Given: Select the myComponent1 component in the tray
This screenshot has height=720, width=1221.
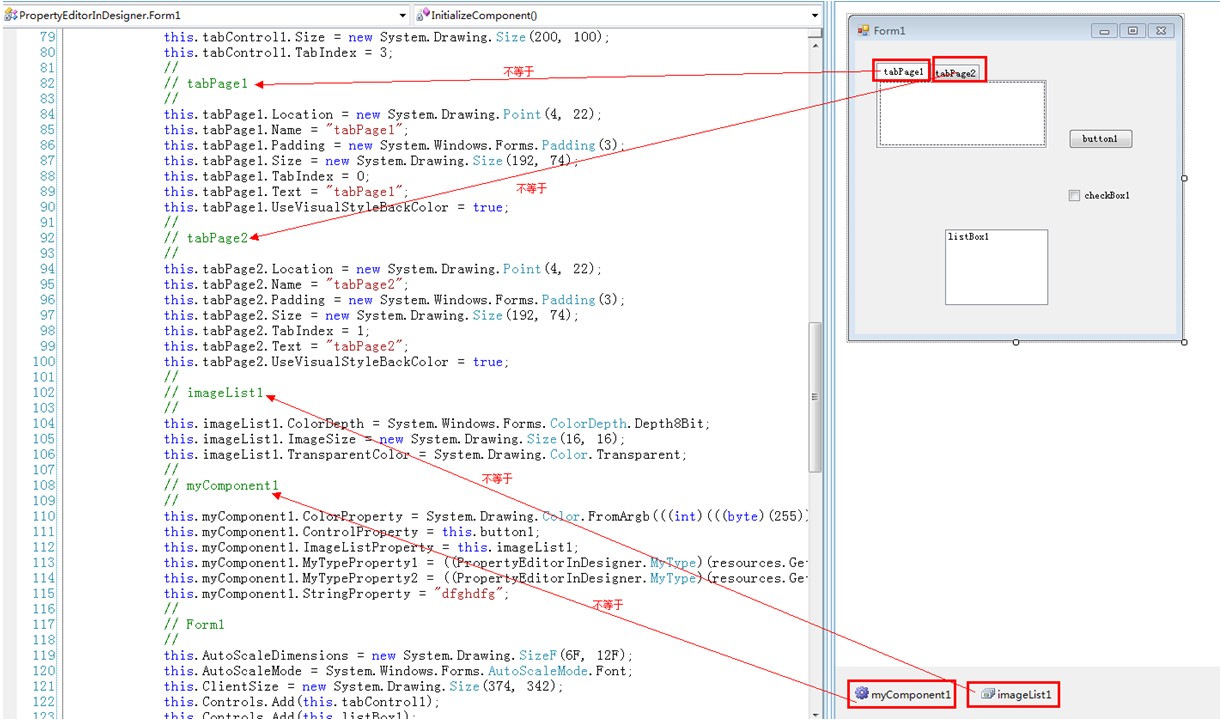Looking at the screenshot, I should coord(902,694).
